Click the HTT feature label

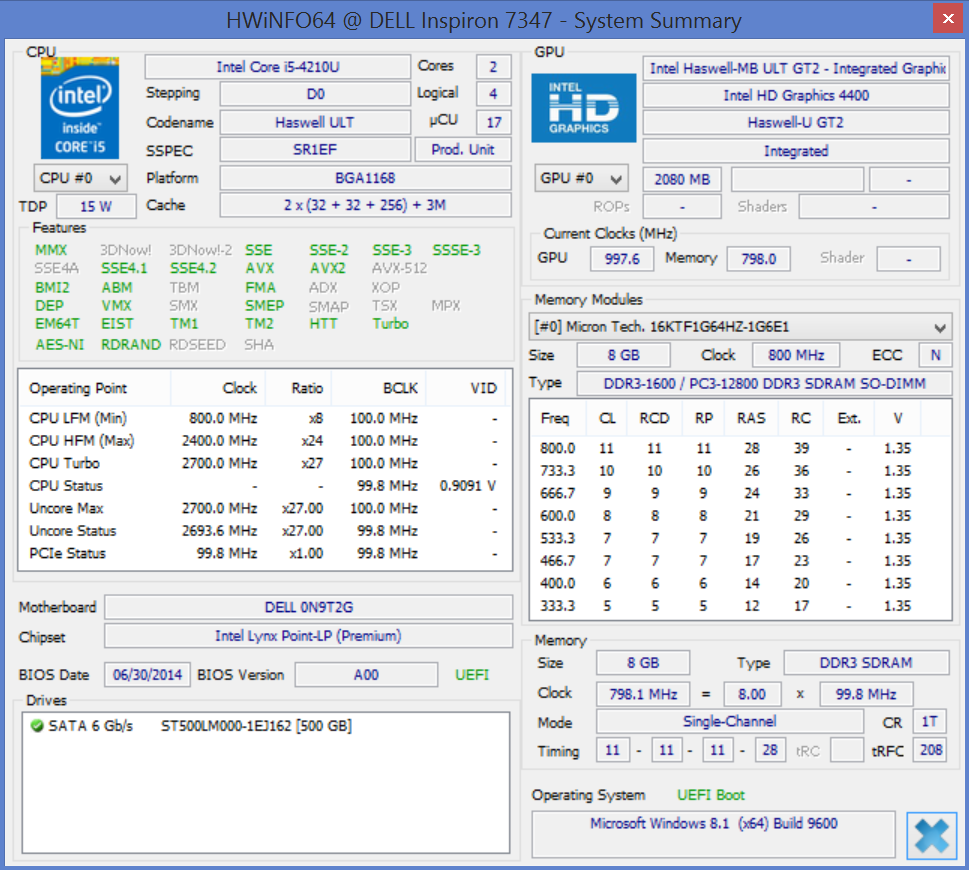click(x=324, y=323)
